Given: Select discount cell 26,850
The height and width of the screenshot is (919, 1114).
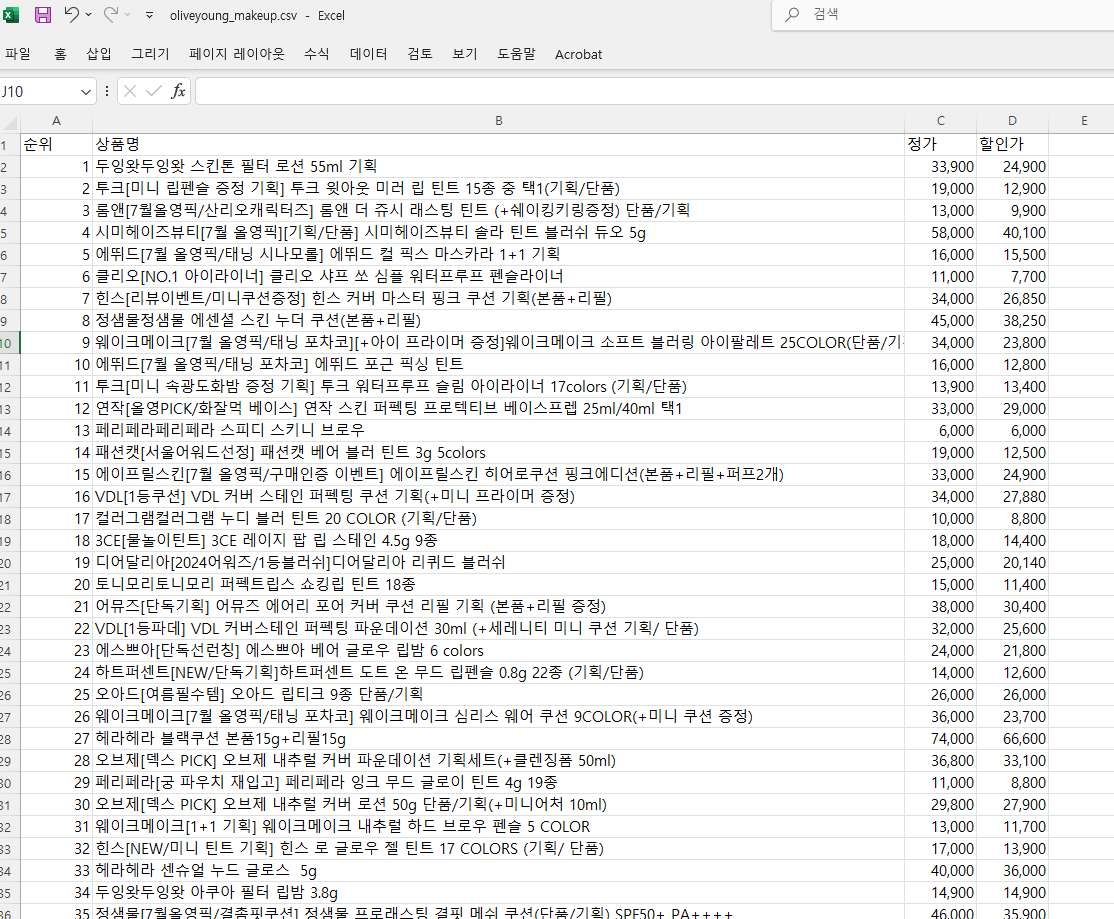Looking at the screenshot, I should [x=1012, y=299].
